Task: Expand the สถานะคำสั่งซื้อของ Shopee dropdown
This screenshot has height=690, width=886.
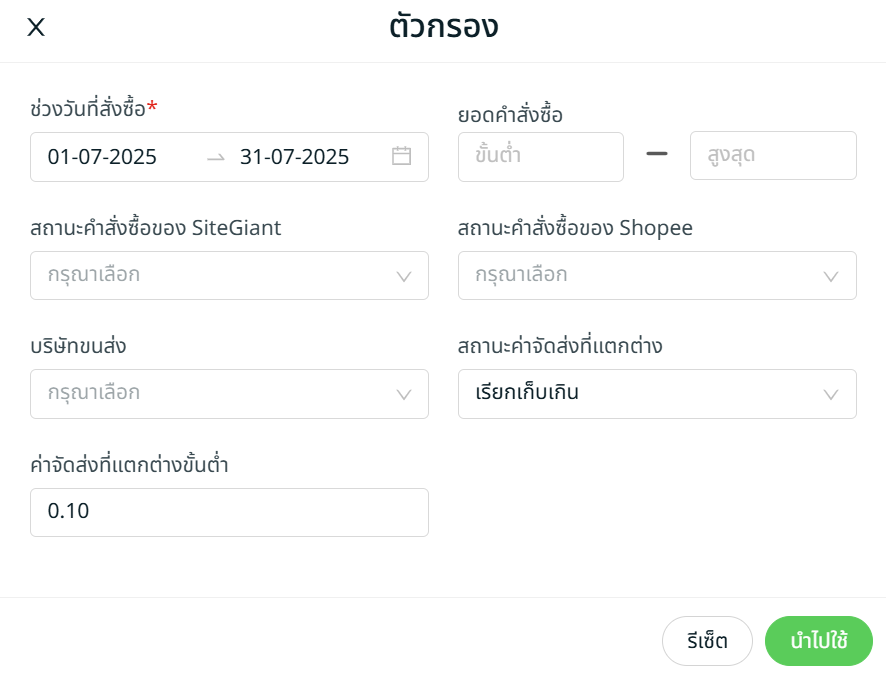Action: (x=645, y=275)
